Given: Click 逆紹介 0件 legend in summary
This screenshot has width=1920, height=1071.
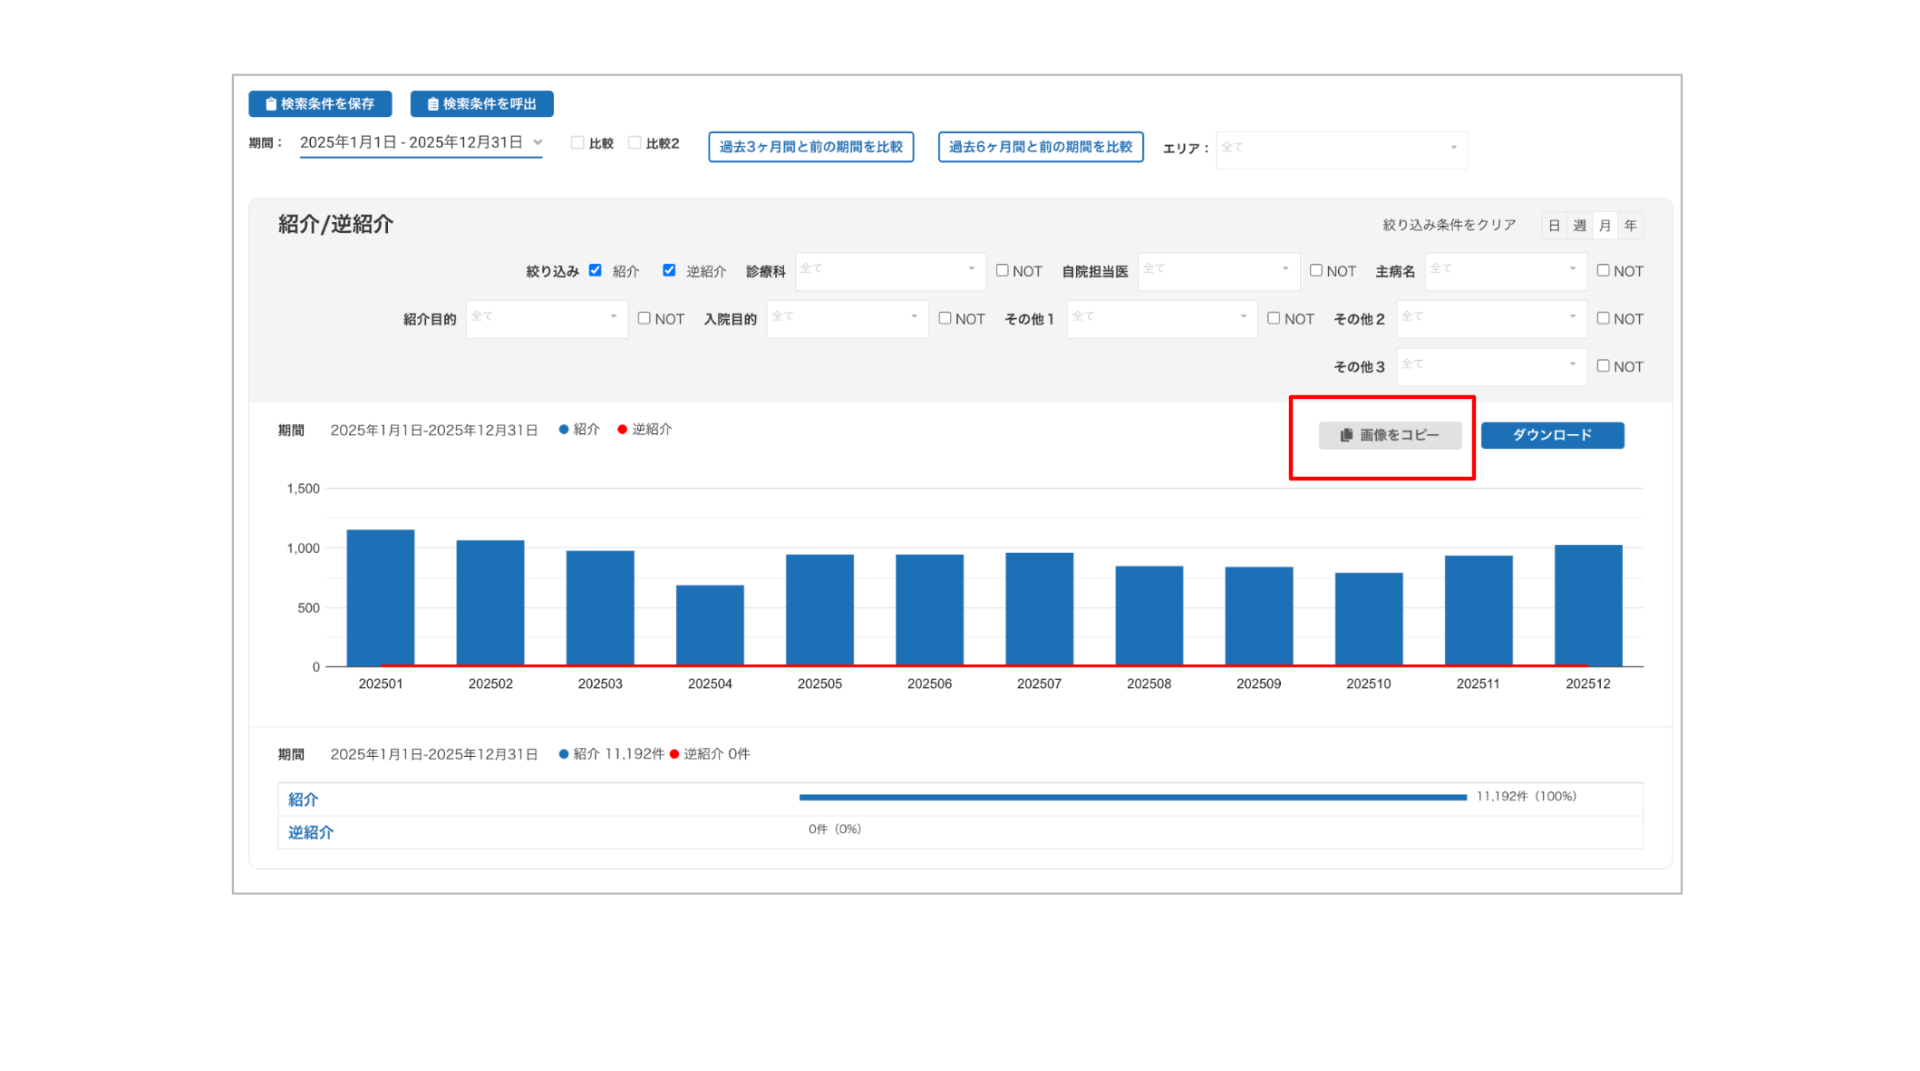Looking at the screenshot, I should [710, 754].
